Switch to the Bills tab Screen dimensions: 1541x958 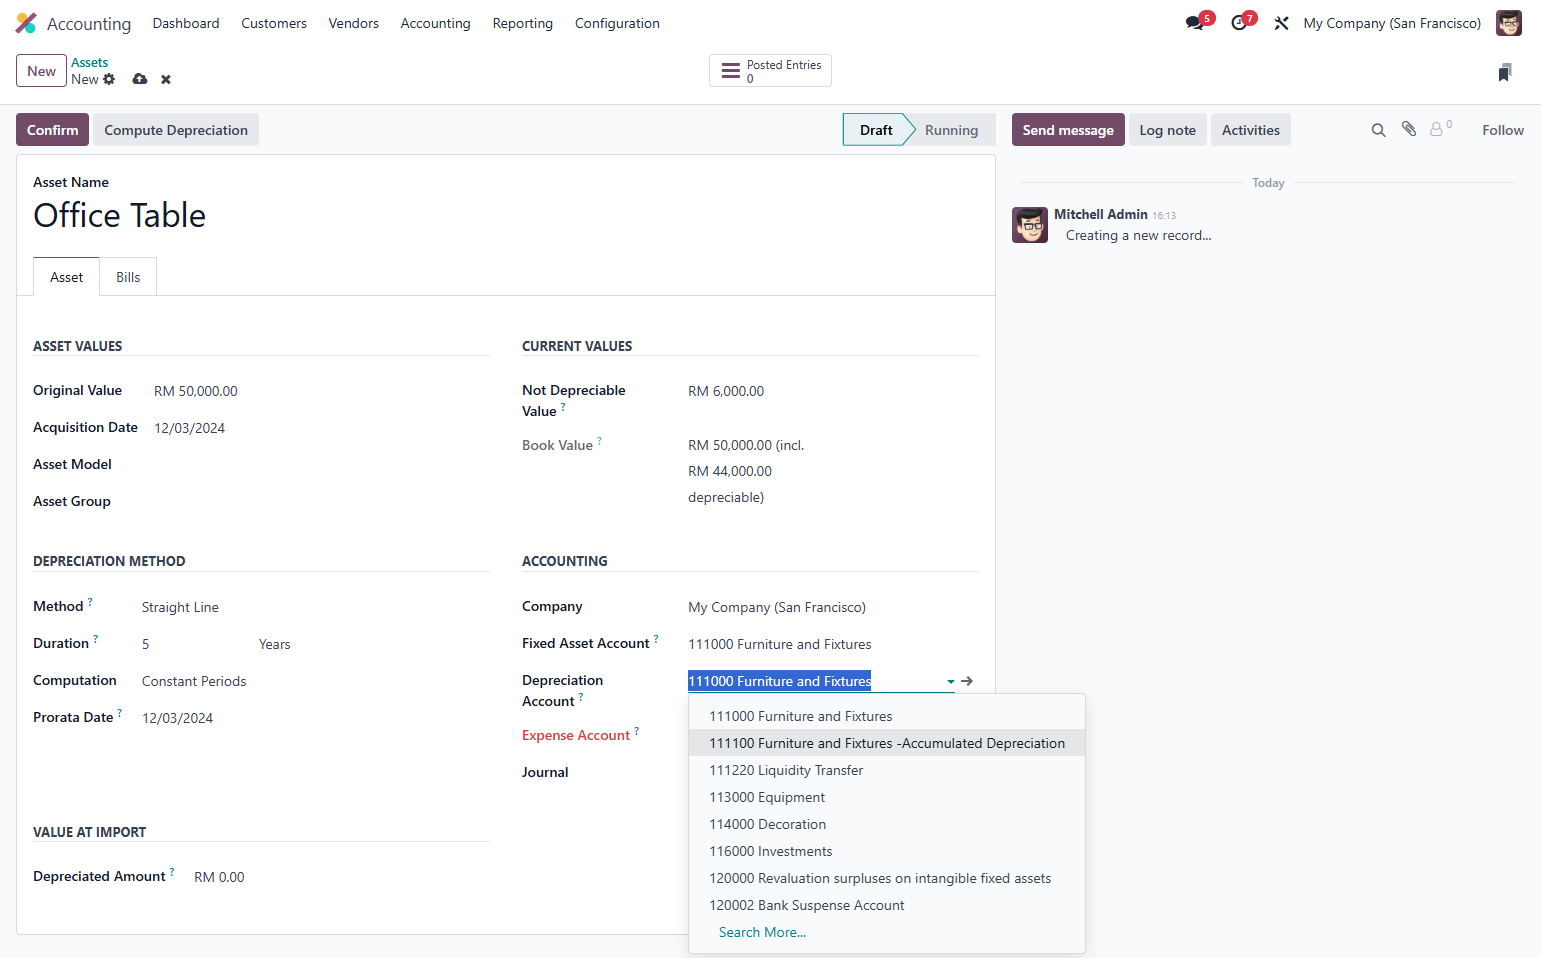128,277
